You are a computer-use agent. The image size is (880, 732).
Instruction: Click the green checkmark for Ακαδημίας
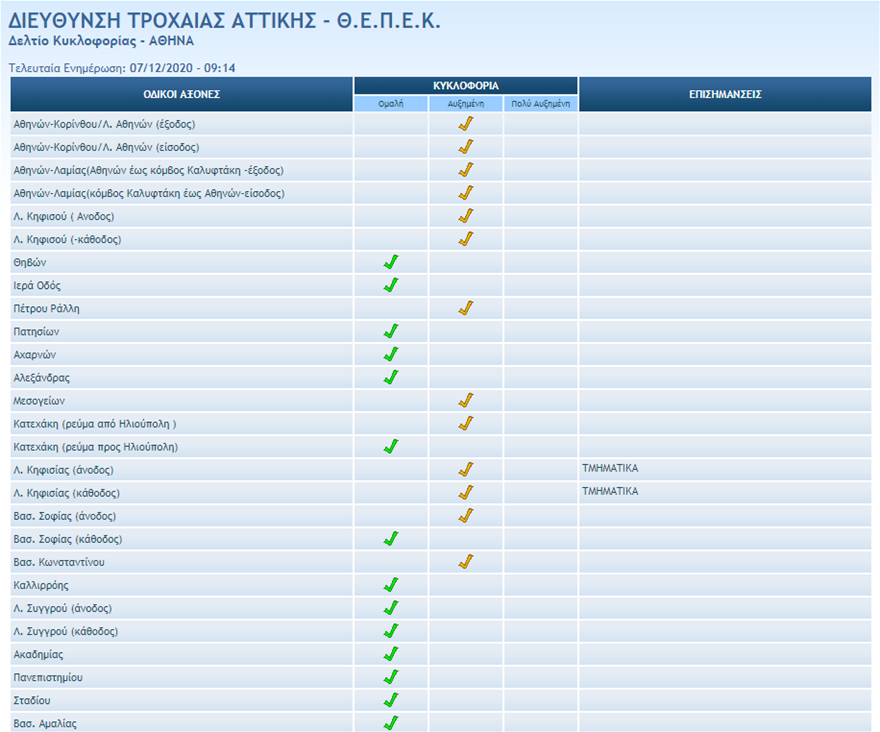tap(391, 654)
